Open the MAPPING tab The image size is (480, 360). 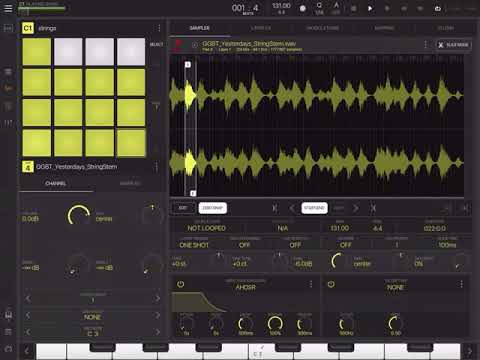click(384, 28)
